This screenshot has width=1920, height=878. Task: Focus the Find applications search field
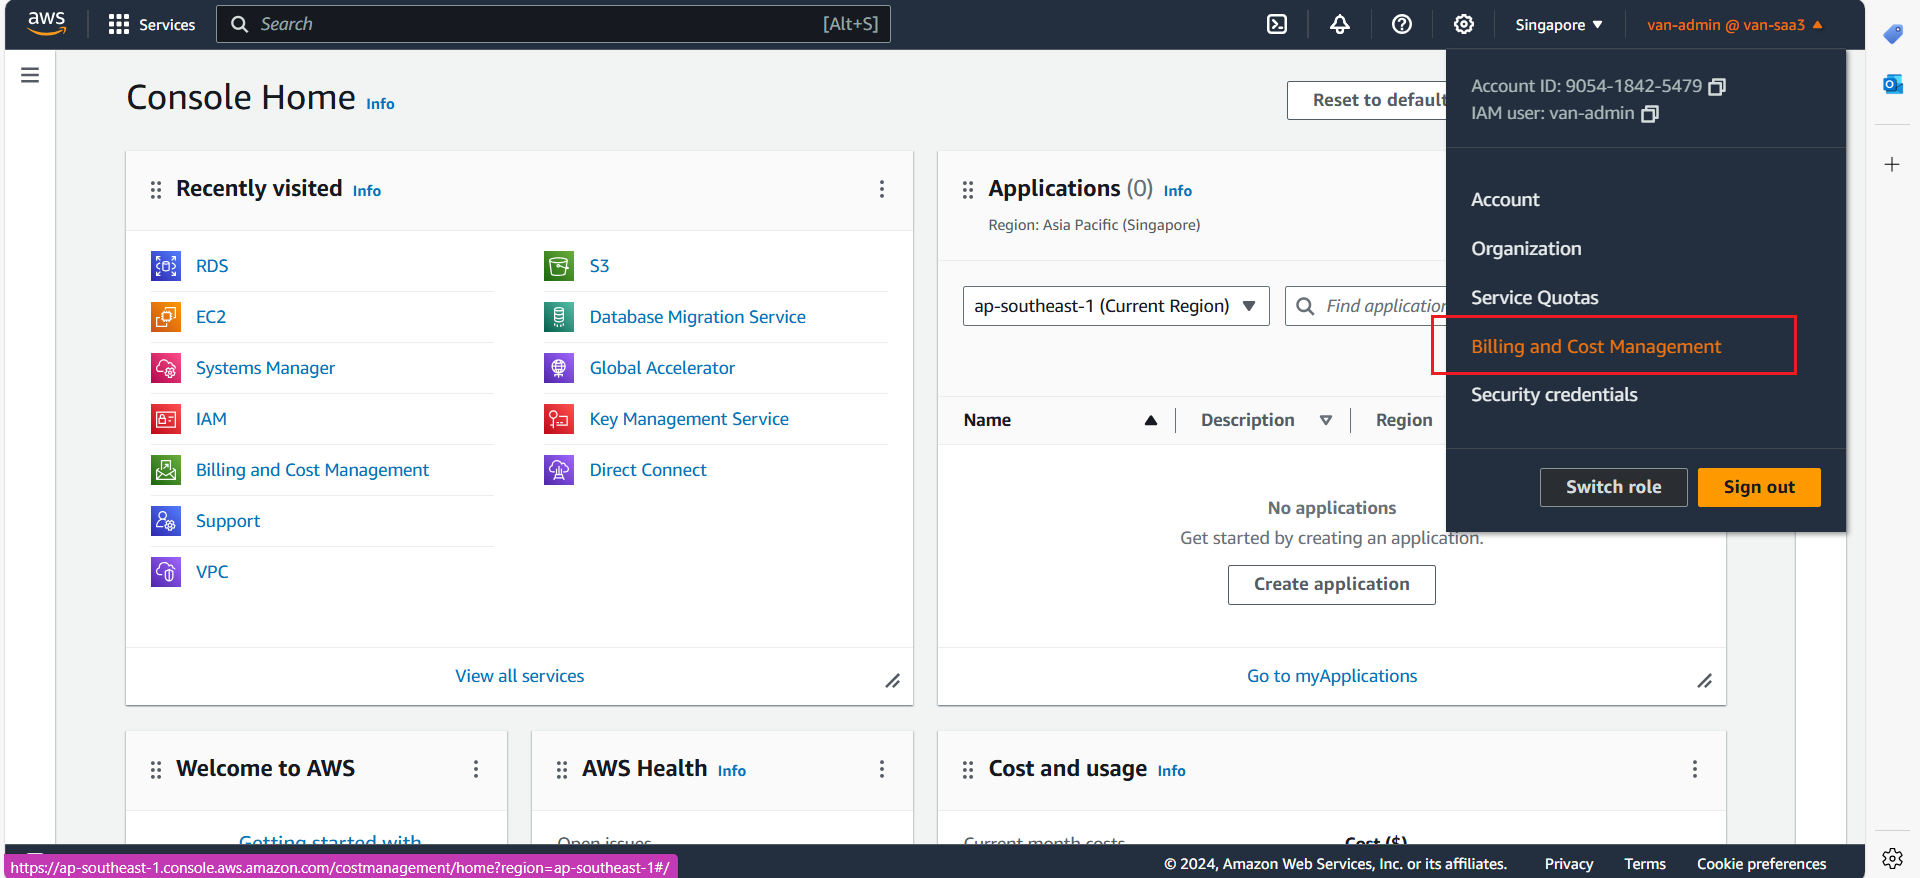[1367, 306]
